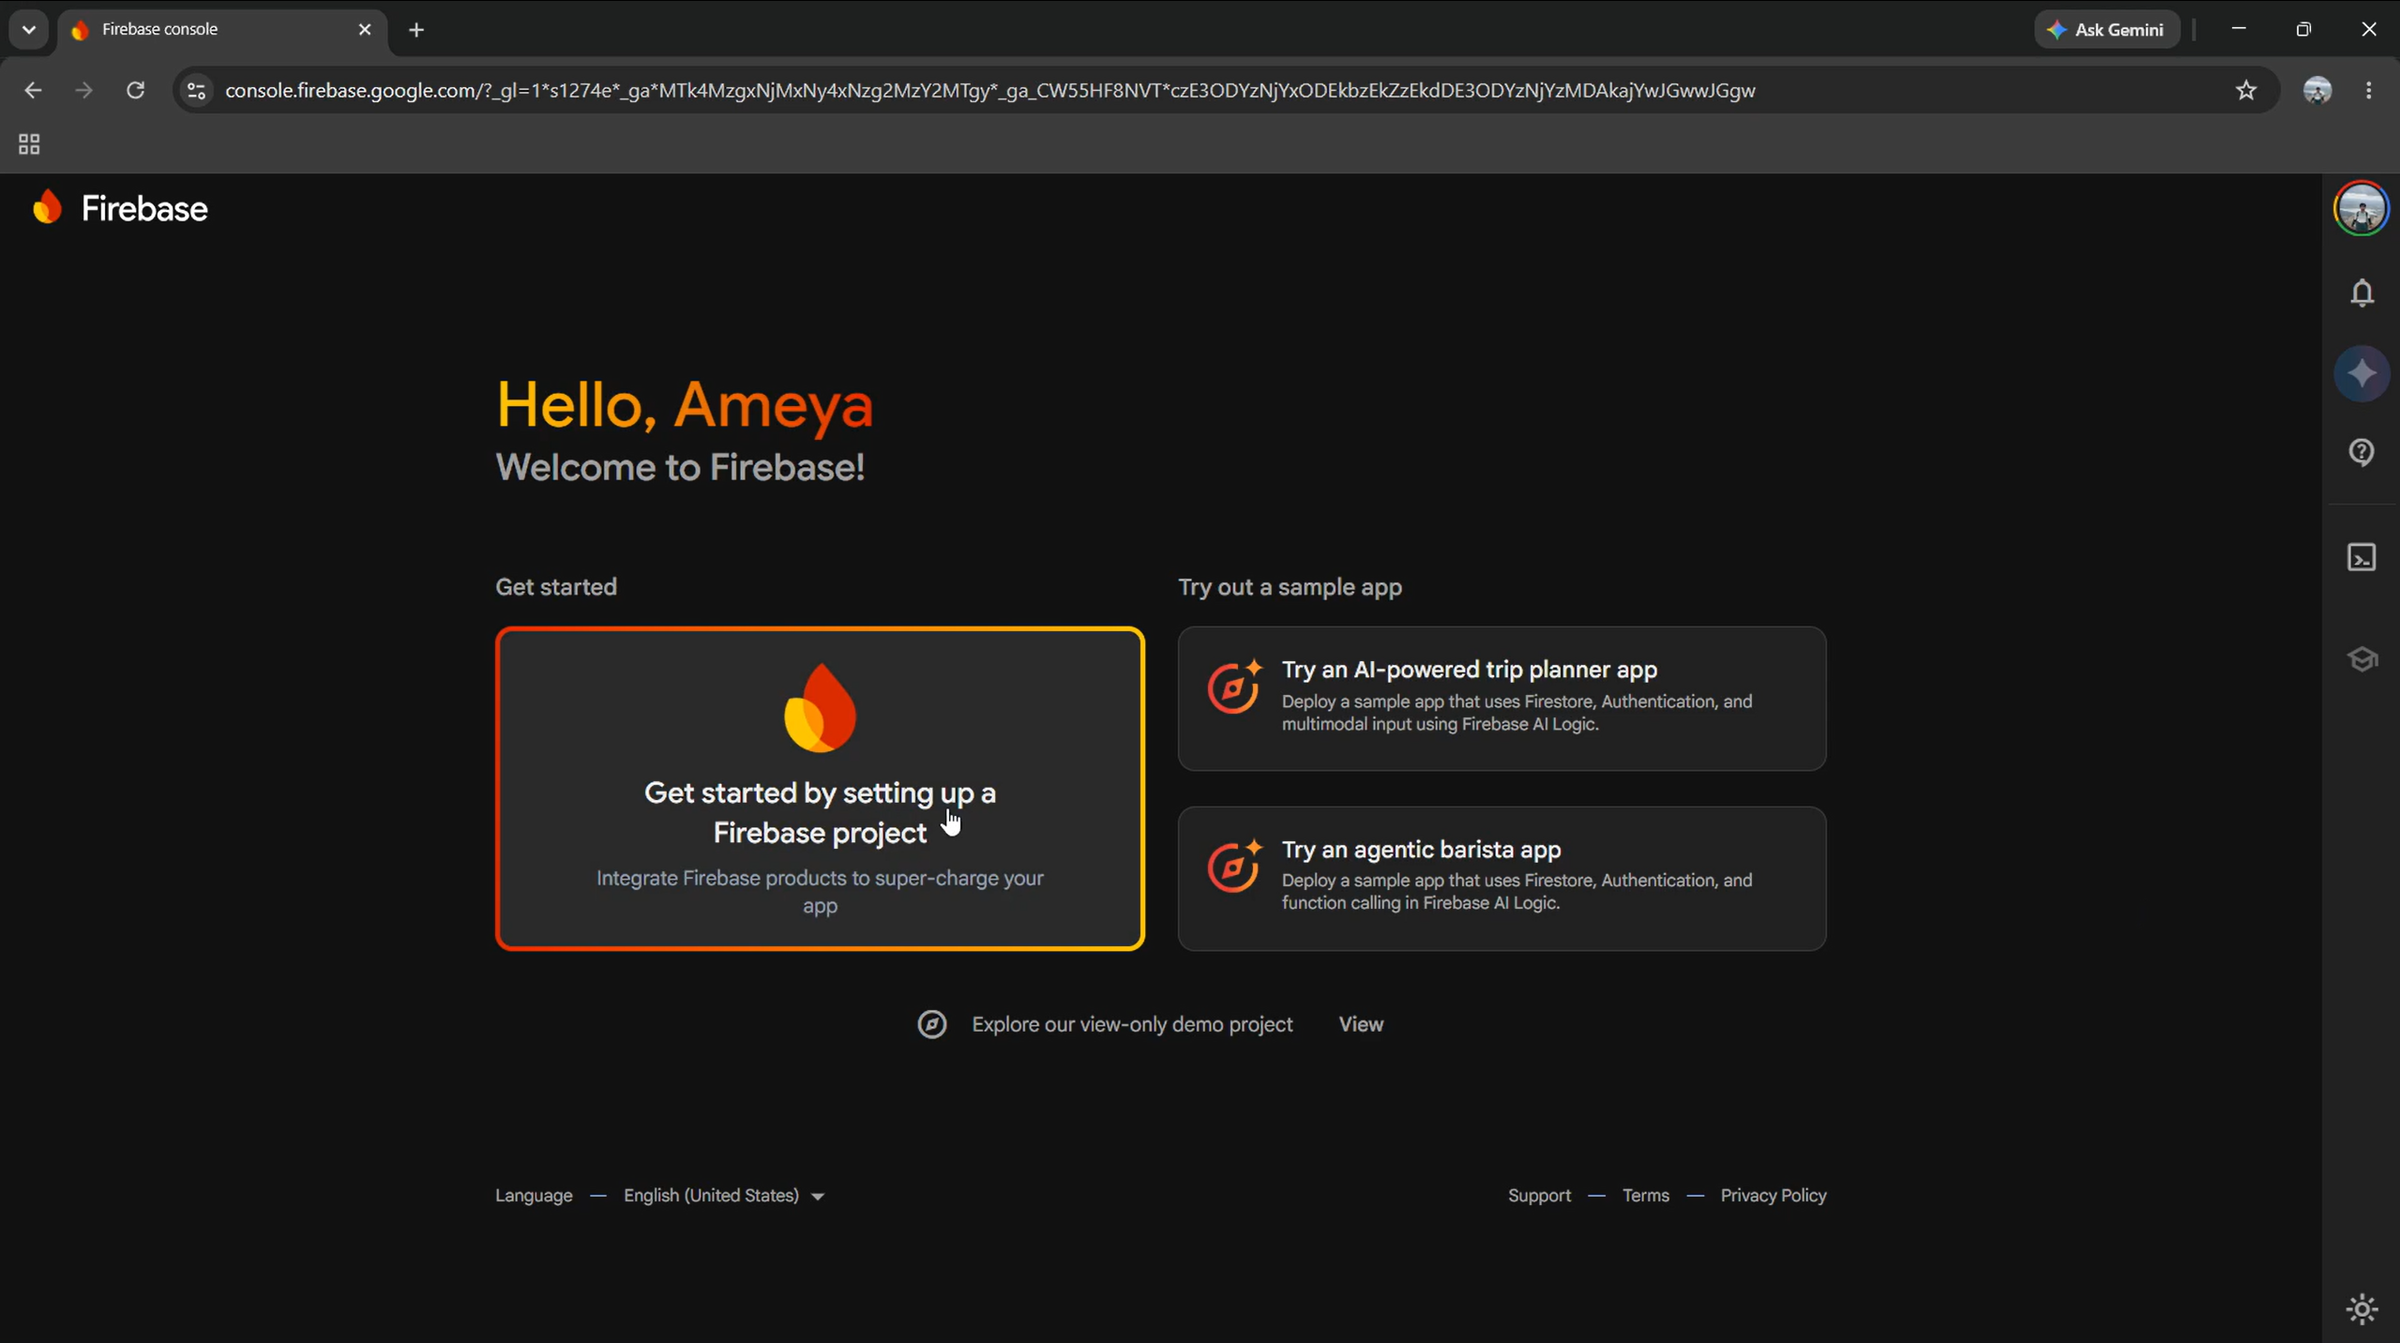Minimize the browser window

point(2239,30)
